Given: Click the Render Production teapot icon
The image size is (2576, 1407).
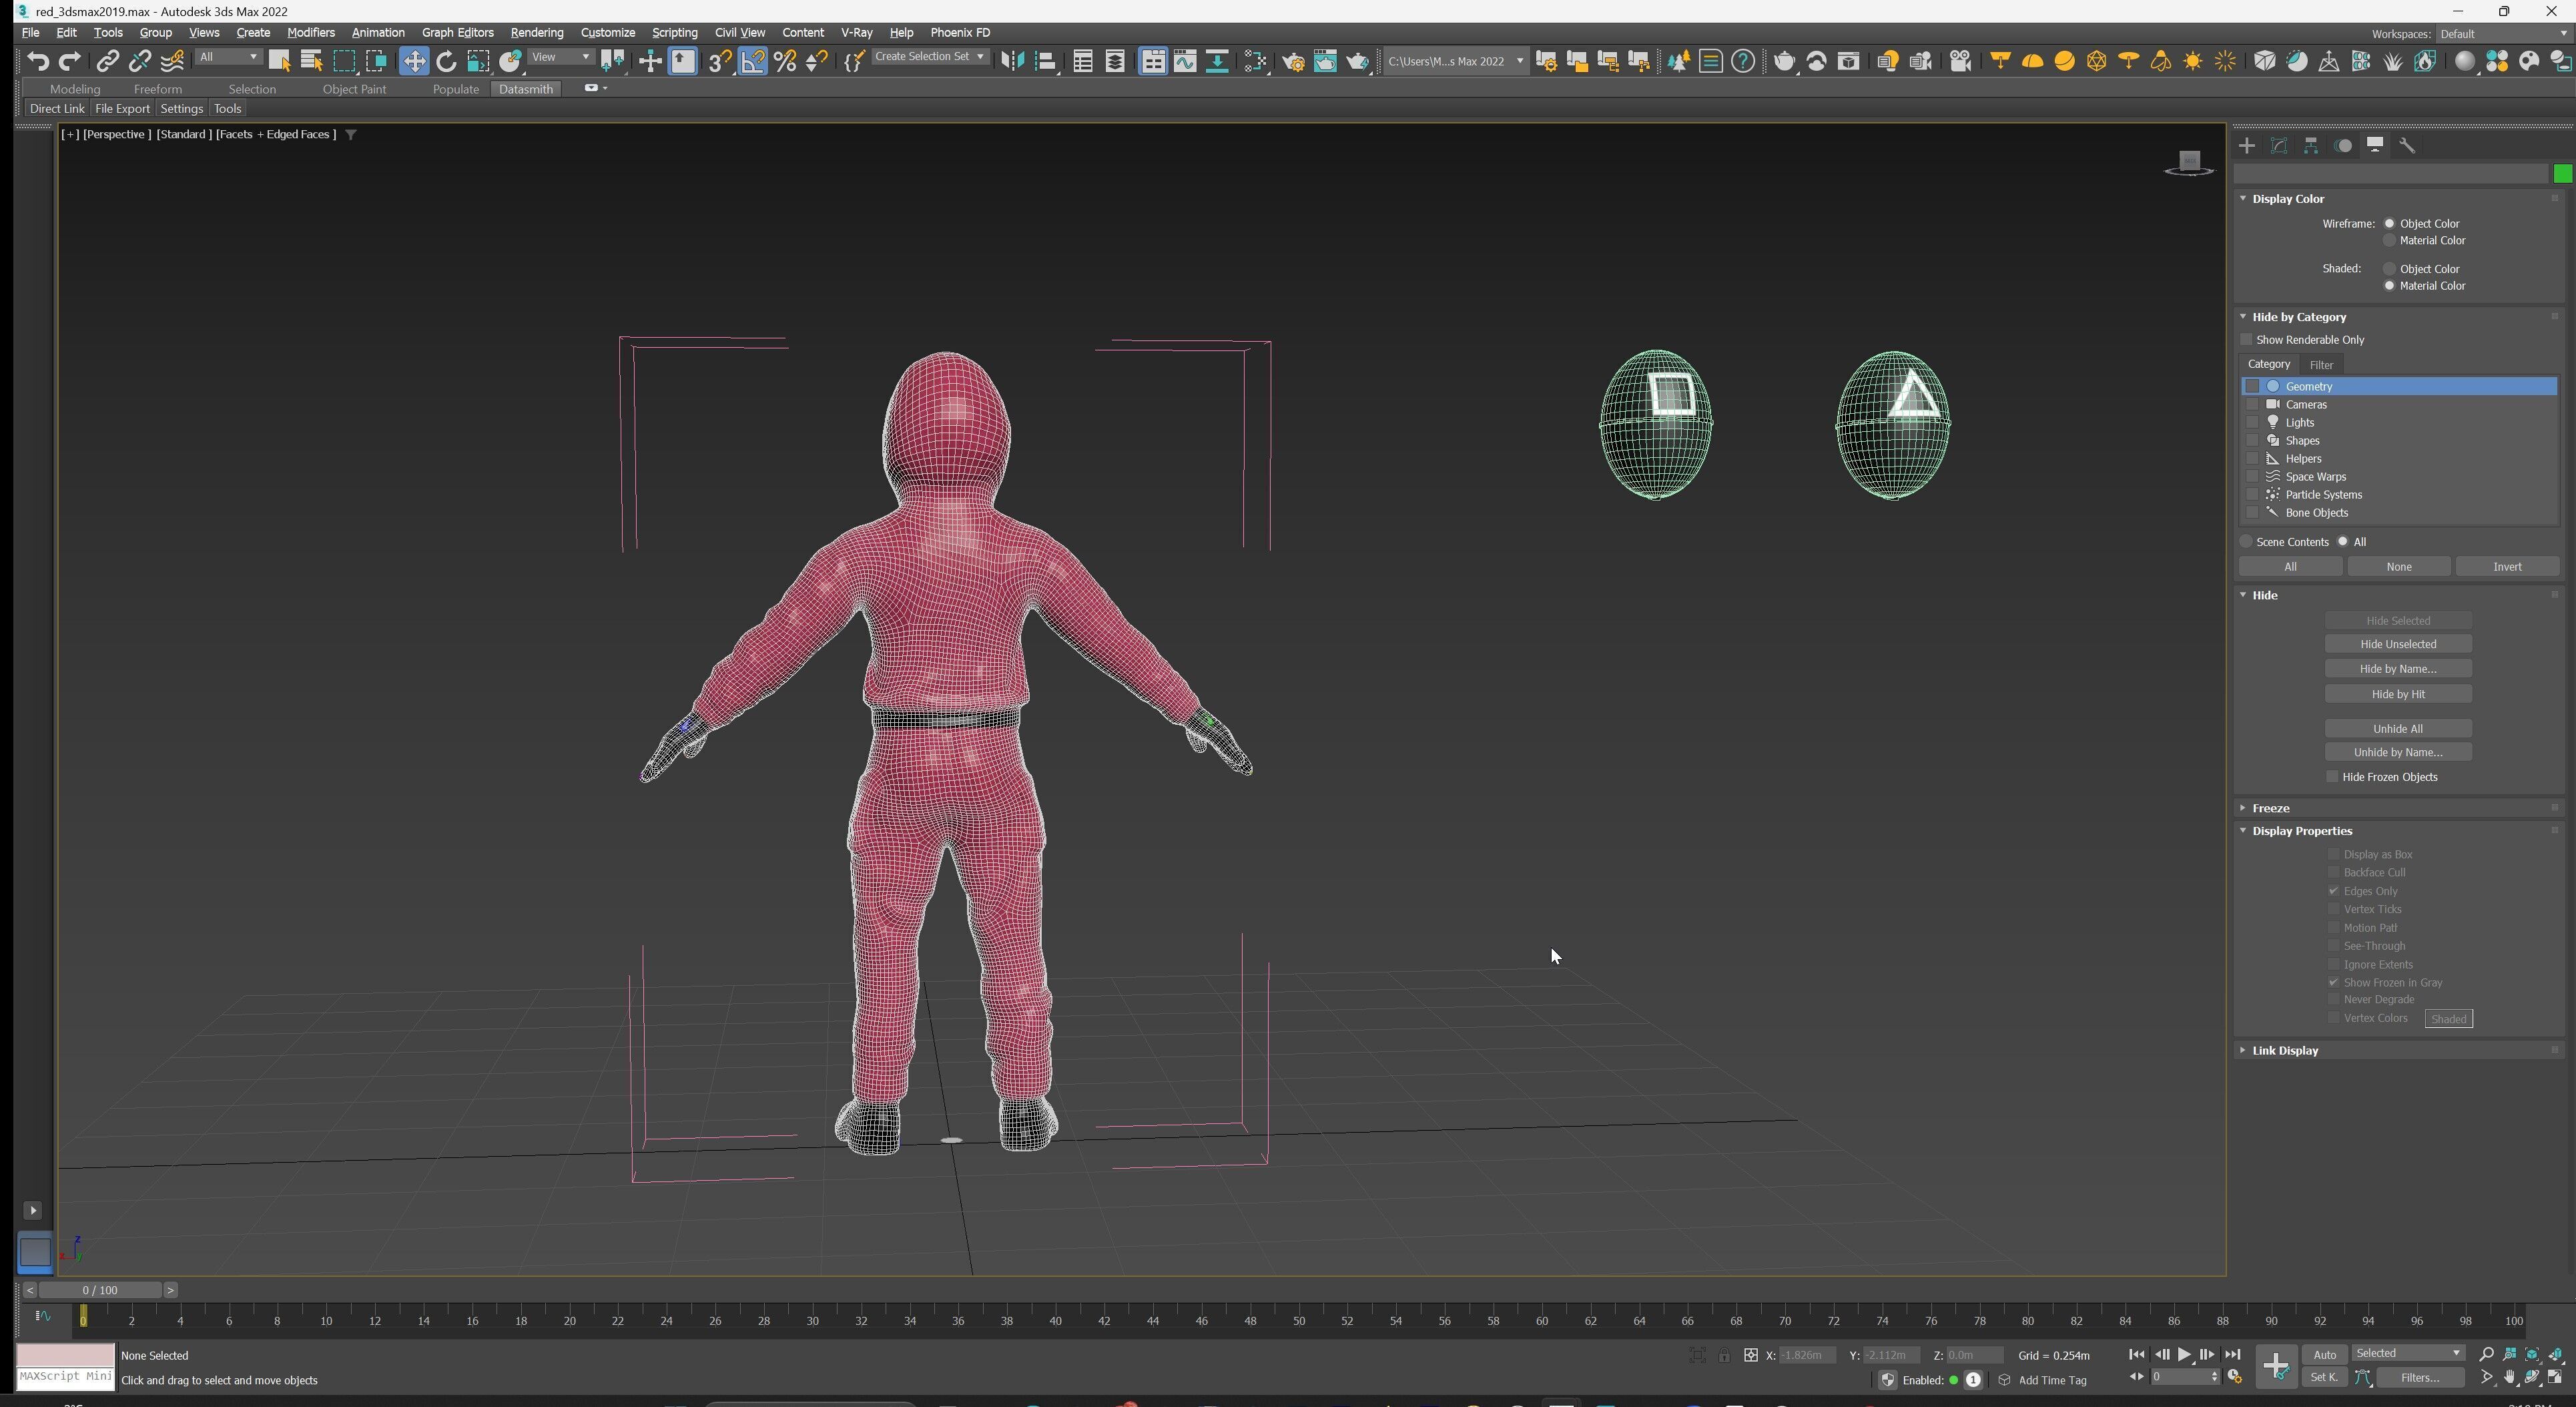Looking at the screenshot, I should [1357, 61].
